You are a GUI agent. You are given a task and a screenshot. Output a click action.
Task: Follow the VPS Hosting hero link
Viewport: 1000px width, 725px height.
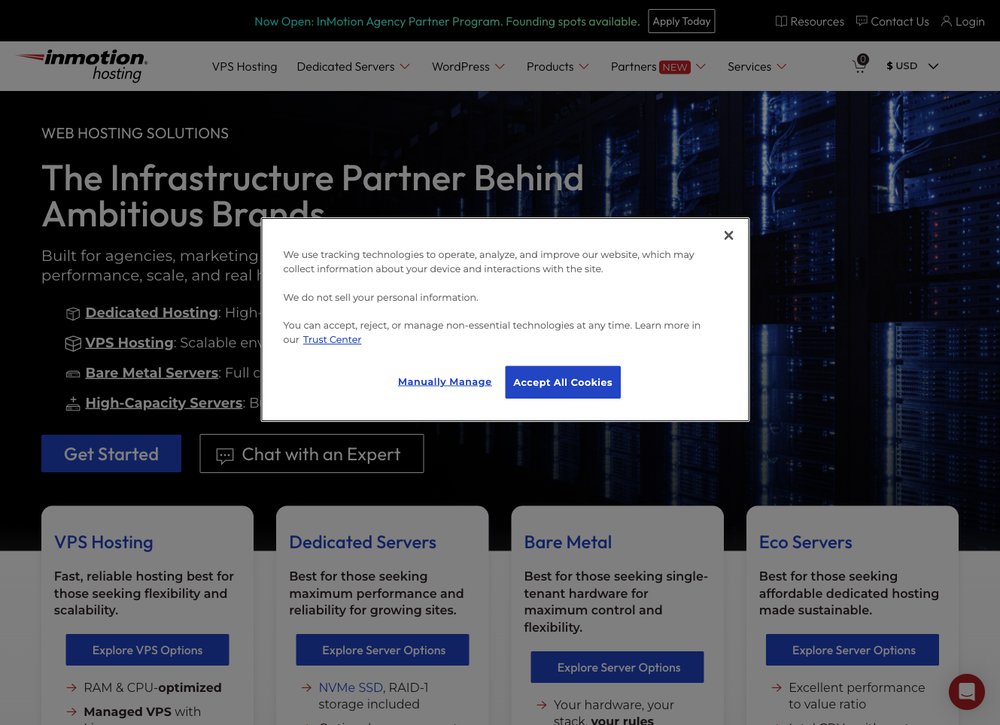point(129,342)
